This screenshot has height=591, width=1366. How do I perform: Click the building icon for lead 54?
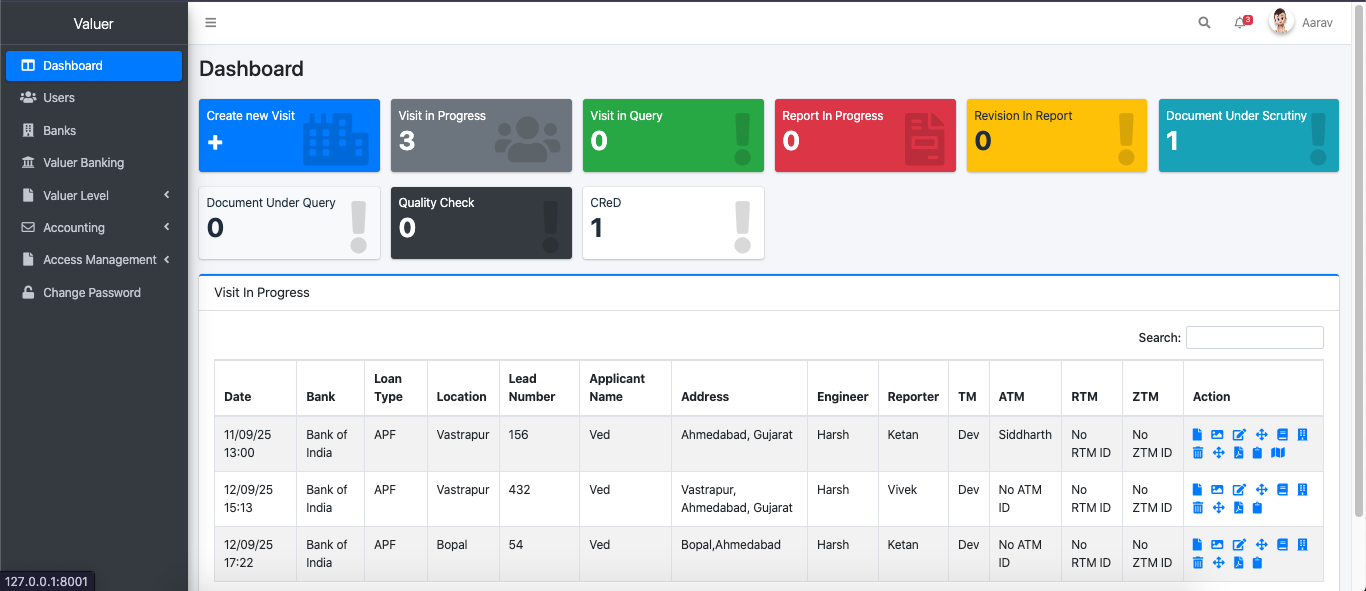coord(1302,545)
